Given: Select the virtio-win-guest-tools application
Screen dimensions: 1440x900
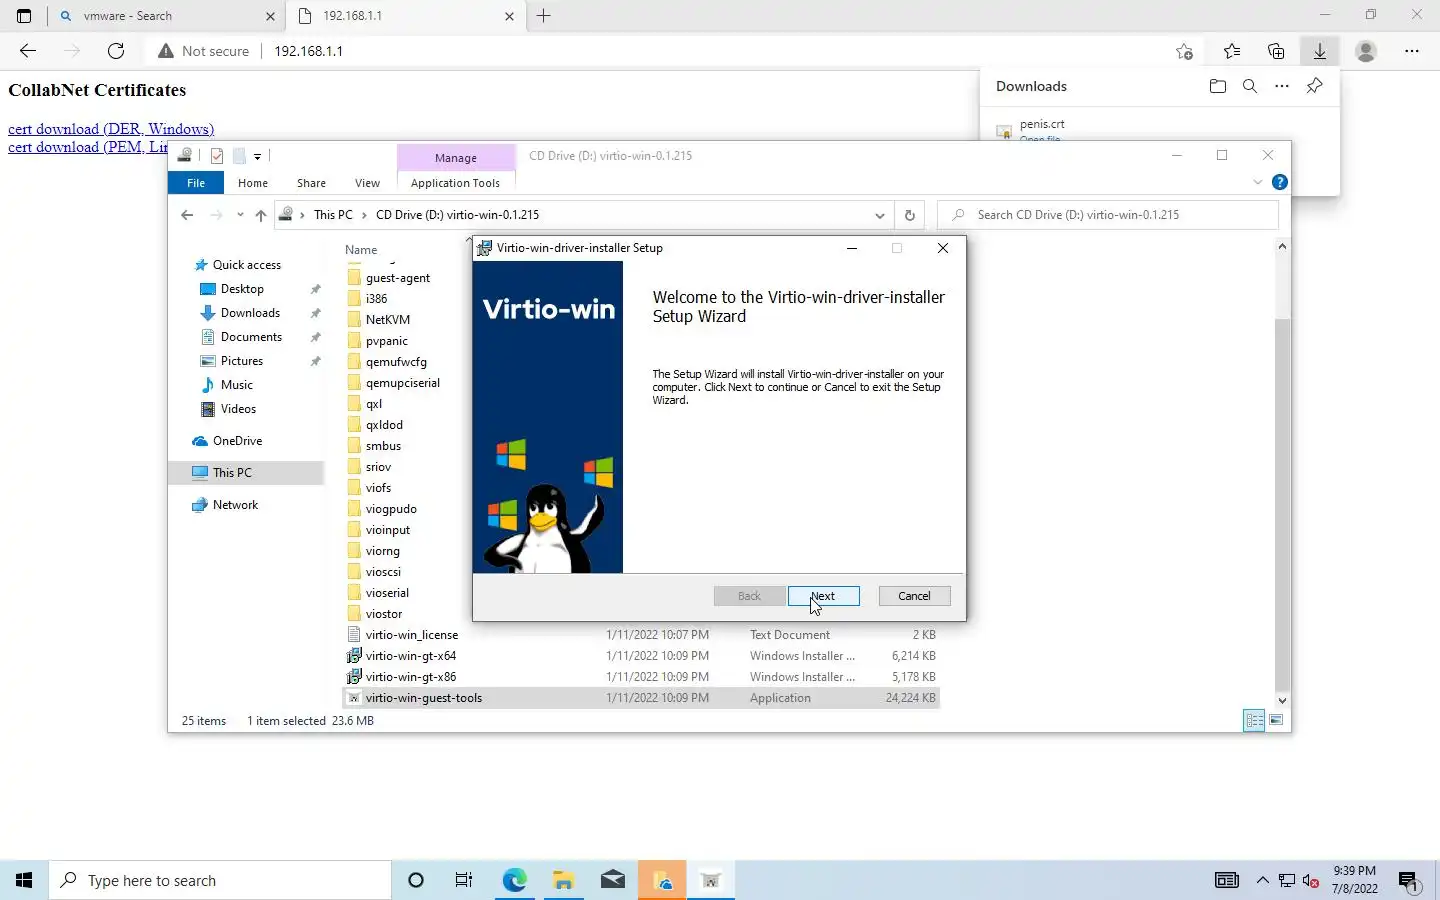Looking at the screenshot, I should 424,698.
